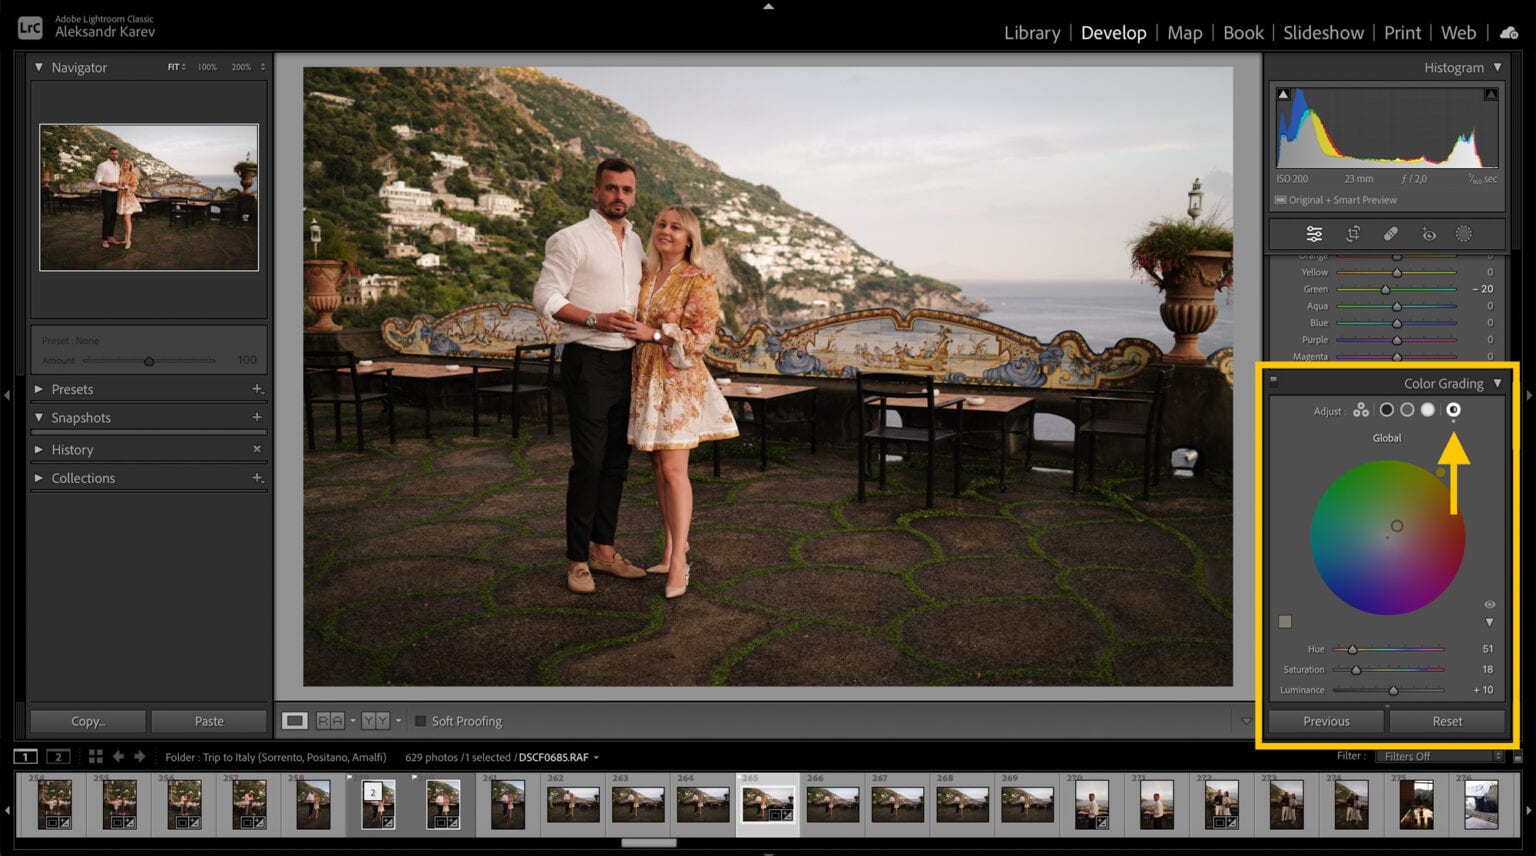Expand the Presets panel
Image resolution: width=1536 pixels, height=856 pixels.
tap(72, 389)
